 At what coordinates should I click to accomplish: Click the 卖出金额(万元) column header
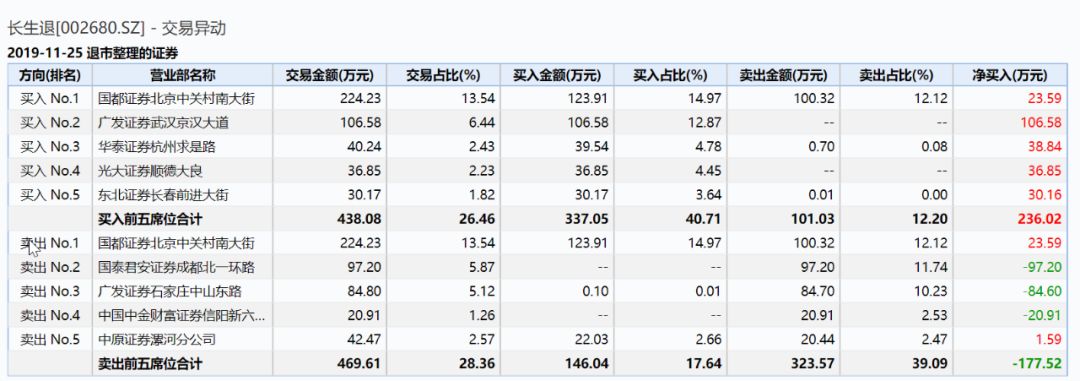coord(784,75)
